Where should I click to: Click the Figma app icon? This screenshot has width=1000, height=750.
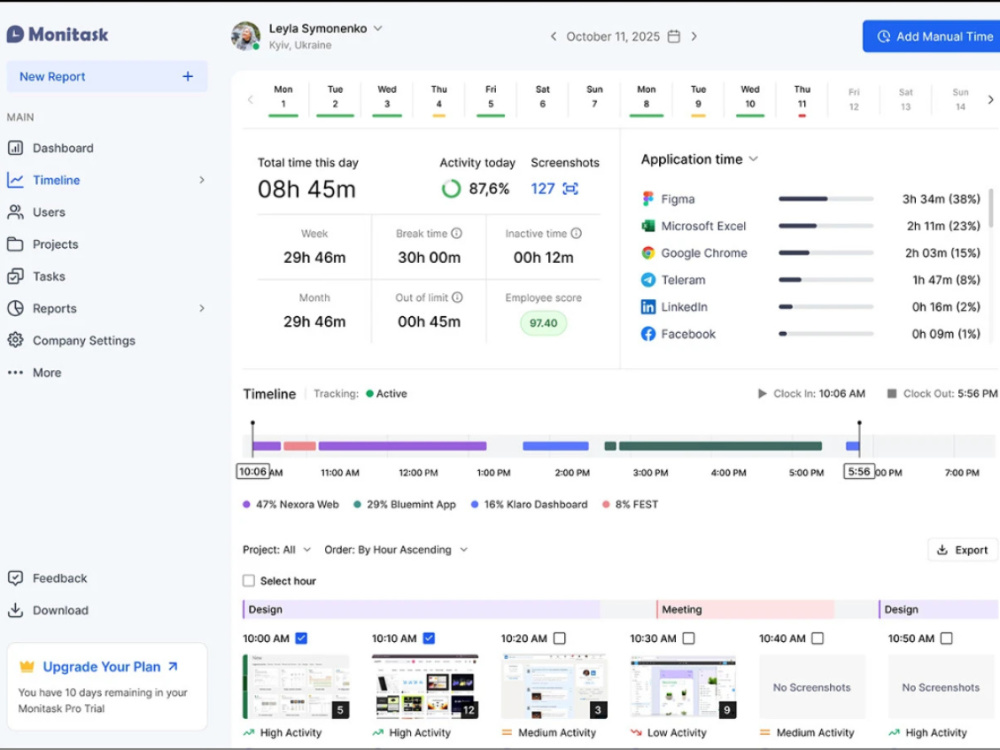point(648,199)
